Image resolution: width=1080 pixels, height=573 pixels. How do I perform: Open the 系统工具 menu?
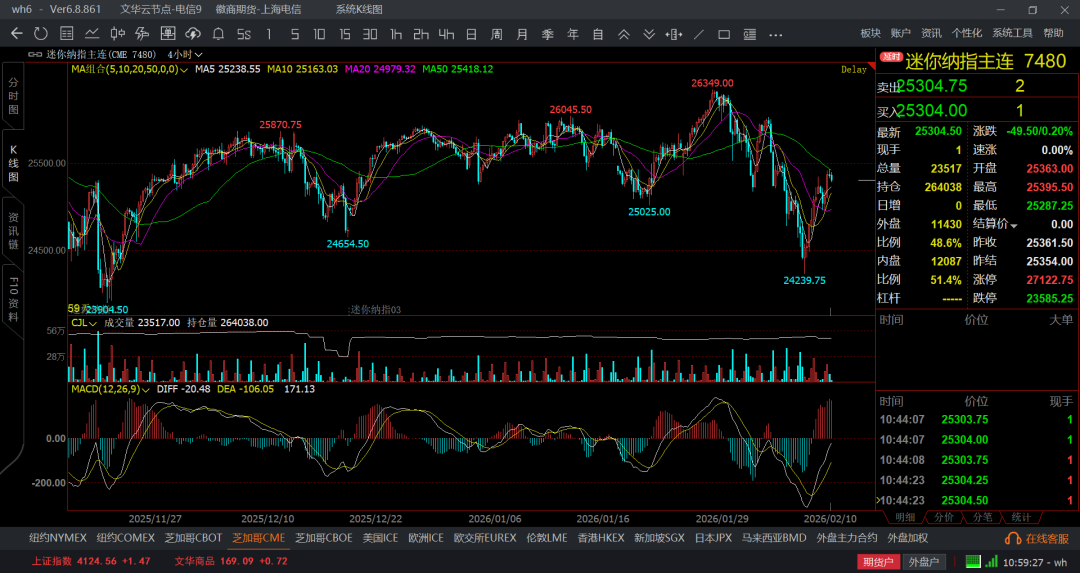click(x=1012, y=34)
